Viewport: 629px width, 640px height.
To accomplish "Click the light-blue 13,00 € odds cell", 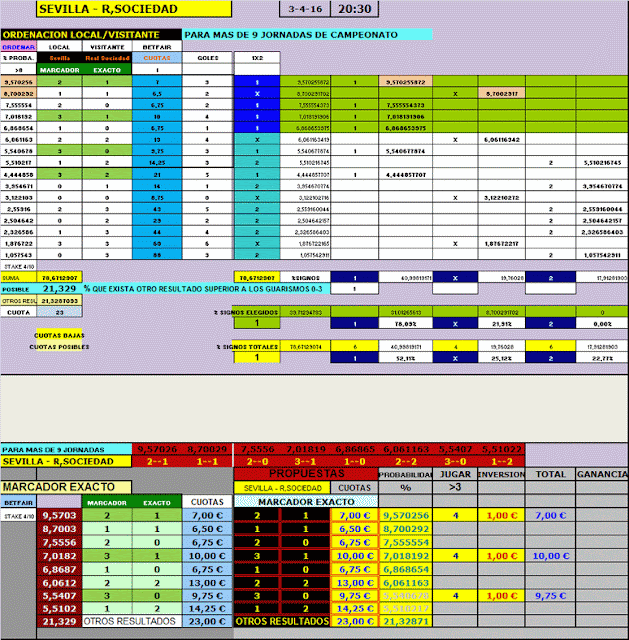I will pos(207,583).
